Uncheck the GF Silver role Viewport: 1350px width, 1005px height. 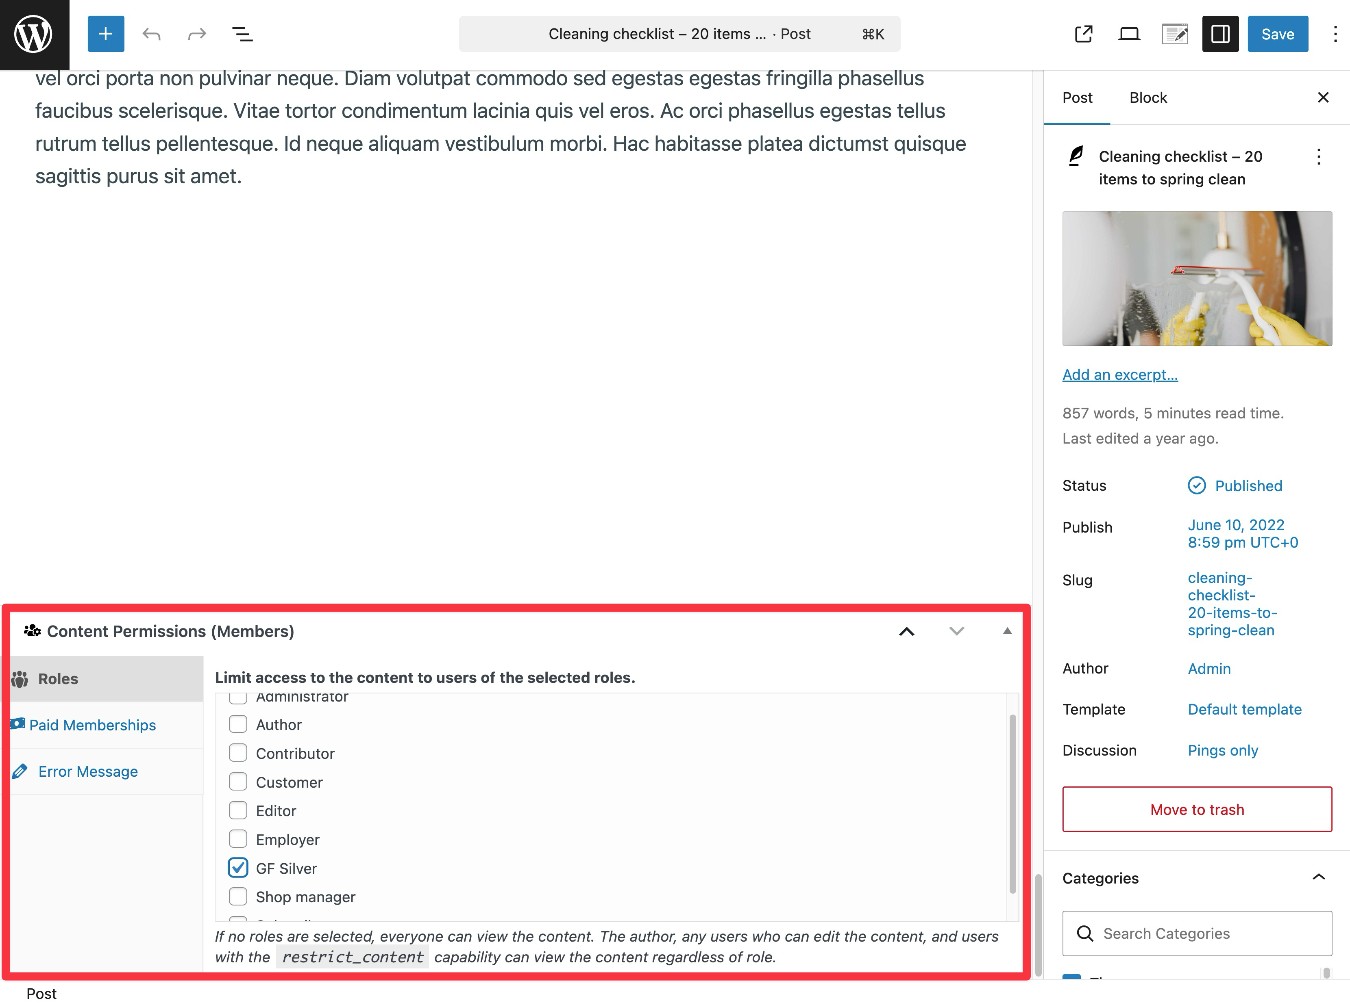pyautogui.click(x=237, y=867)
